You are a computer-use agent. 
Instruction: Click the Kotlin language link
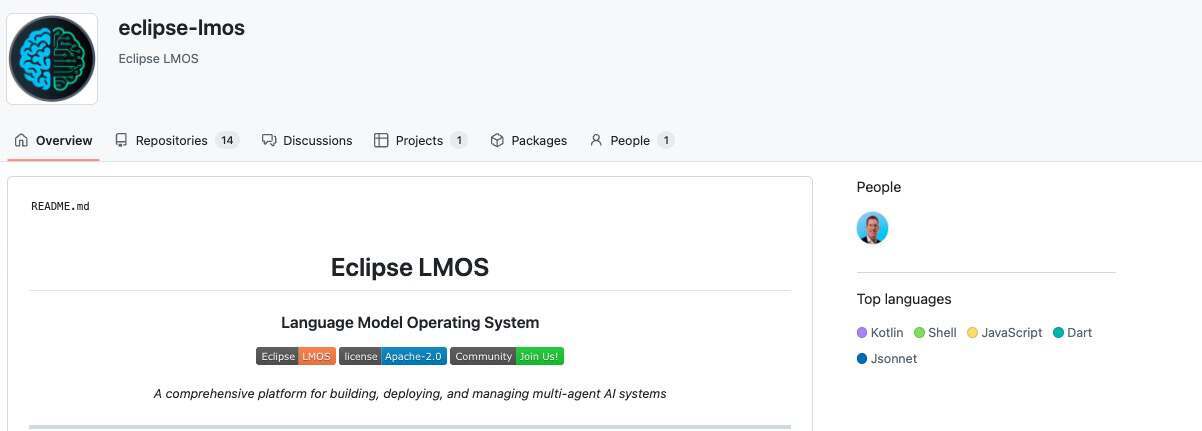pyautogui.click(x=887, y=333)
